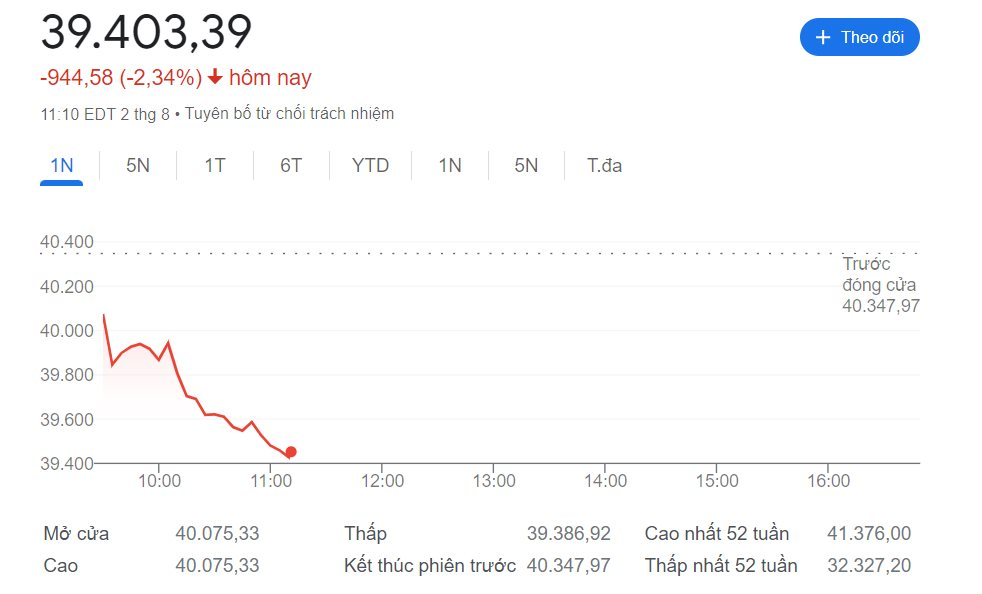The width and height of the screenshot is (982, 594).
Task: Click the 39.403,39 index value
Action: point(147,31)
